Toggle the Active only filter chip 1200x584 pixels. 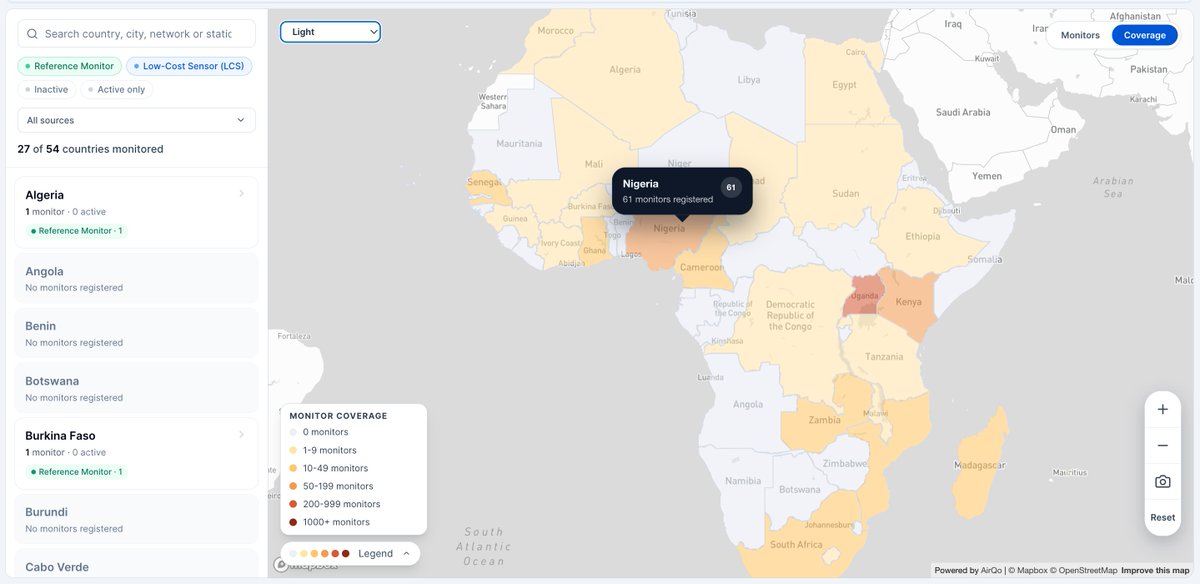pos(116,90)
